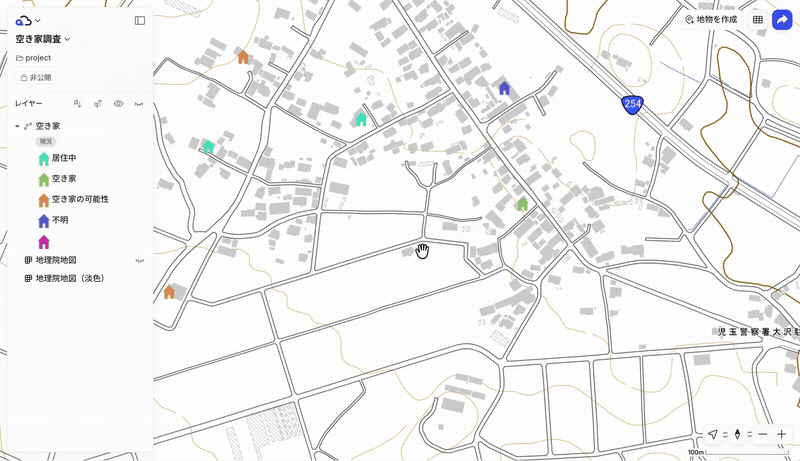The image size is (800, 461).
Task: Show all layers with the open-eye icon
Action: tap(118, 104)
